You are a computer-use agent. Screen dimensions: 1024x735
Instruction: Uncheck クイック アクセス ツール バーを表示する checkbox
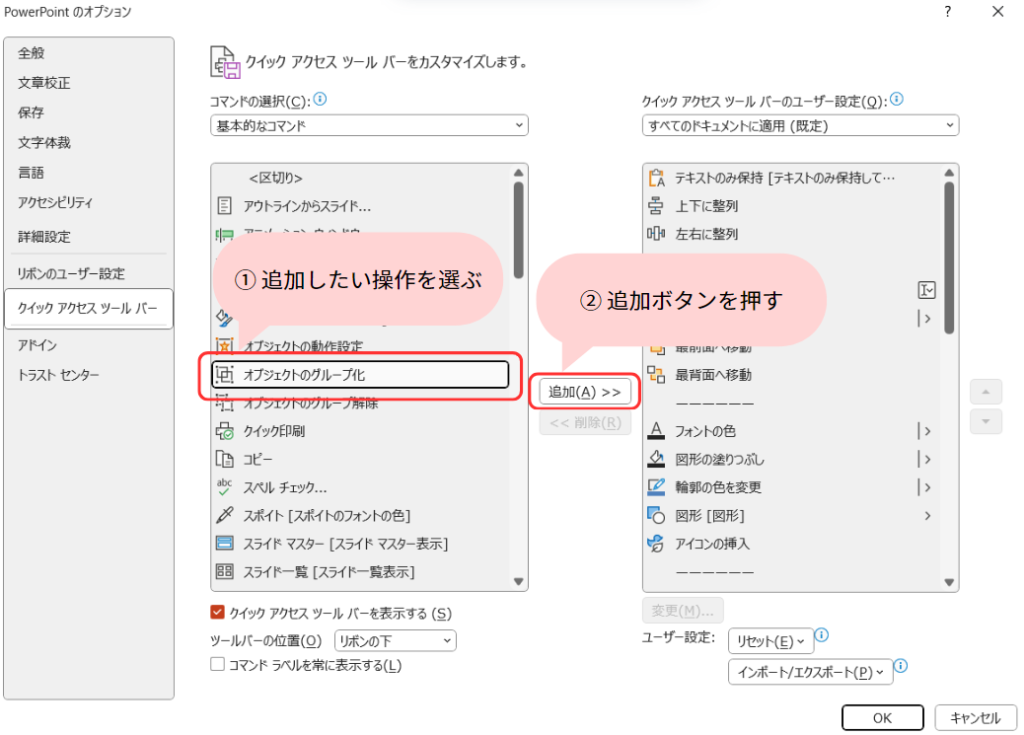(x=217, y=612)
